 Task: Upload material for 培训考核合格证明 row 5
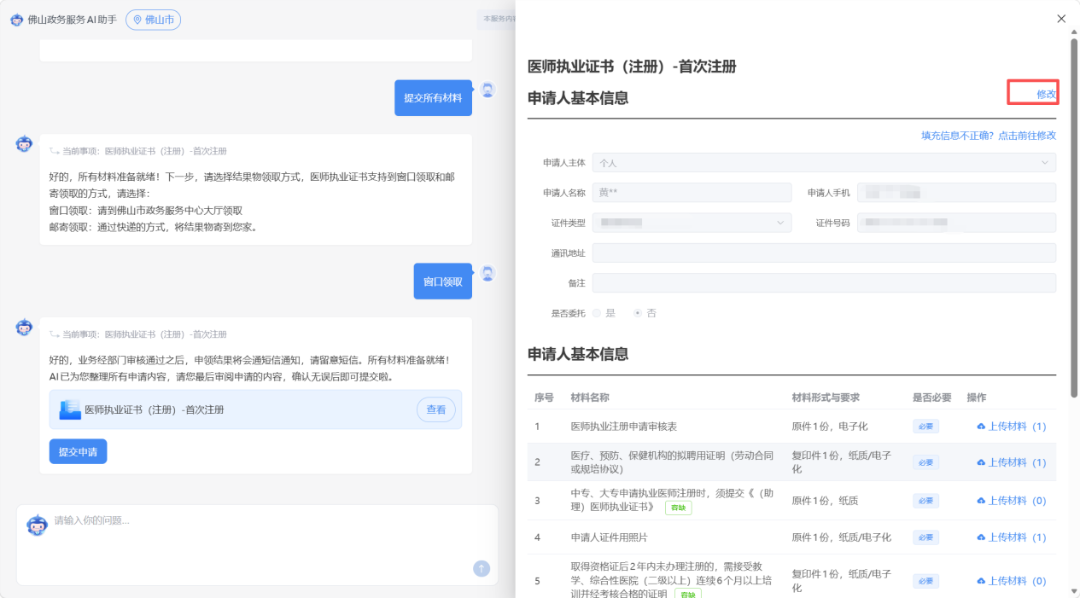click(1011, 581)
